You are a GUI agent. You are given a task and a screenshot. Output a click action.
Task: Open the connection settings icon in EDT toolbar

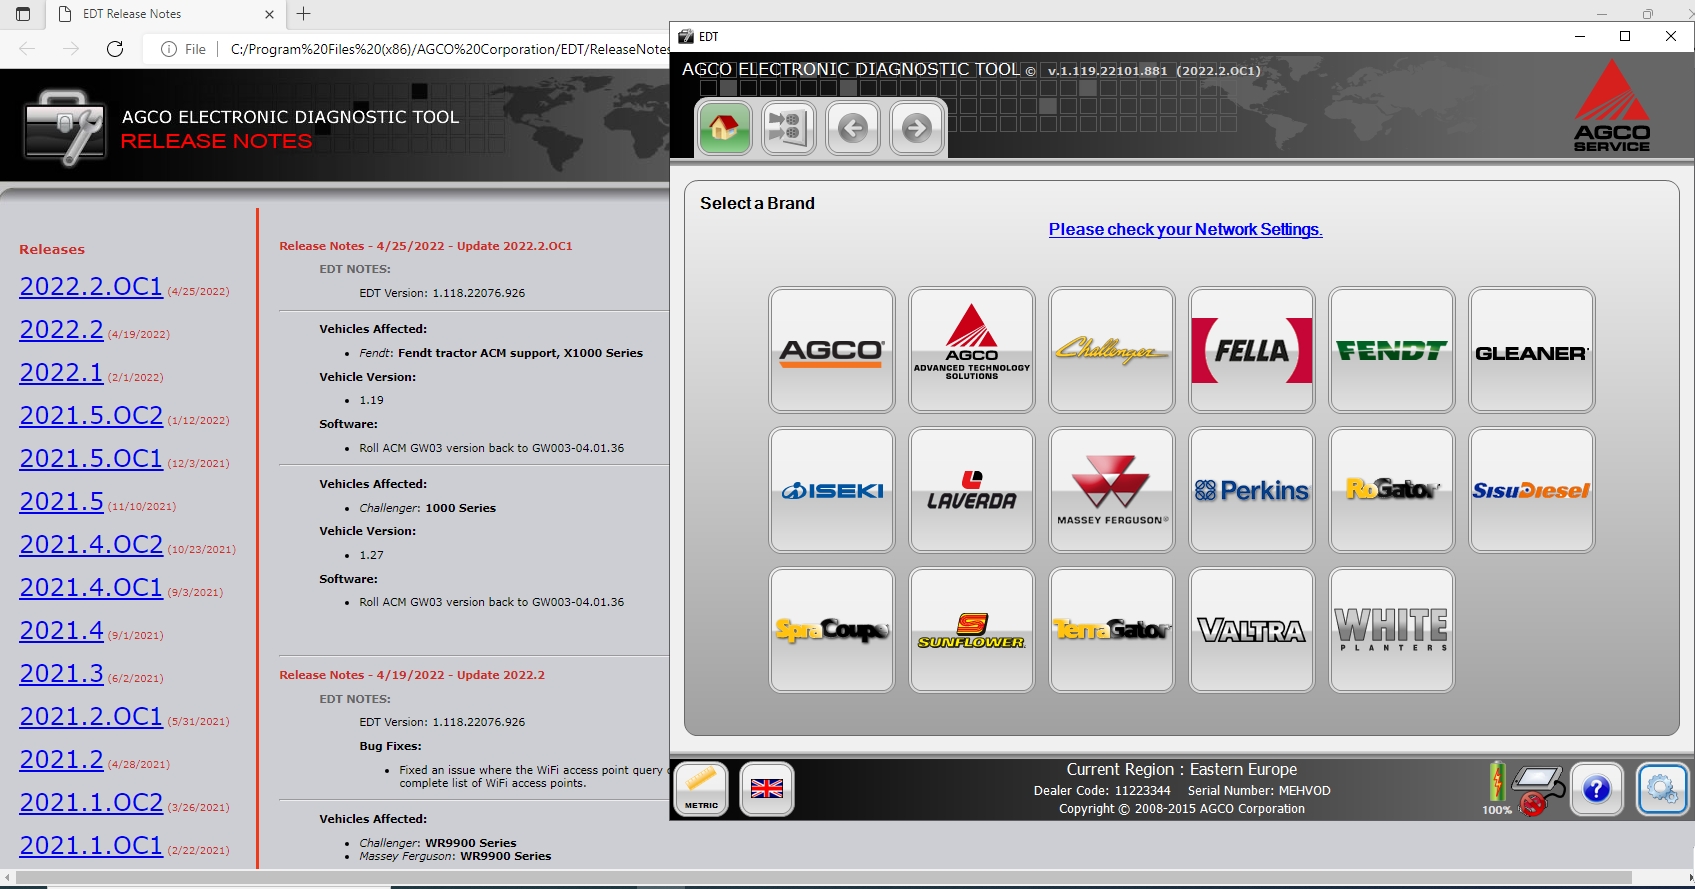[x=788, y=128]
